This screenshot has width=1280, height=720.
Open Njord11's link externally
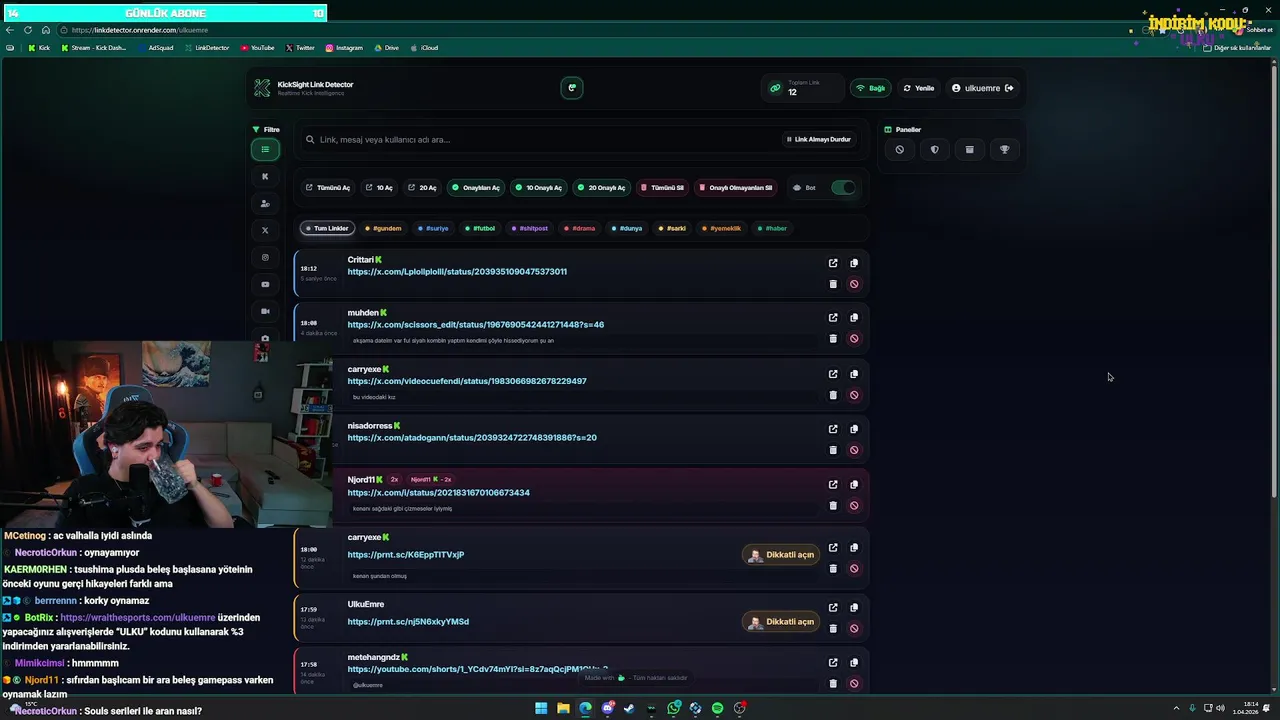click(833, 485)
